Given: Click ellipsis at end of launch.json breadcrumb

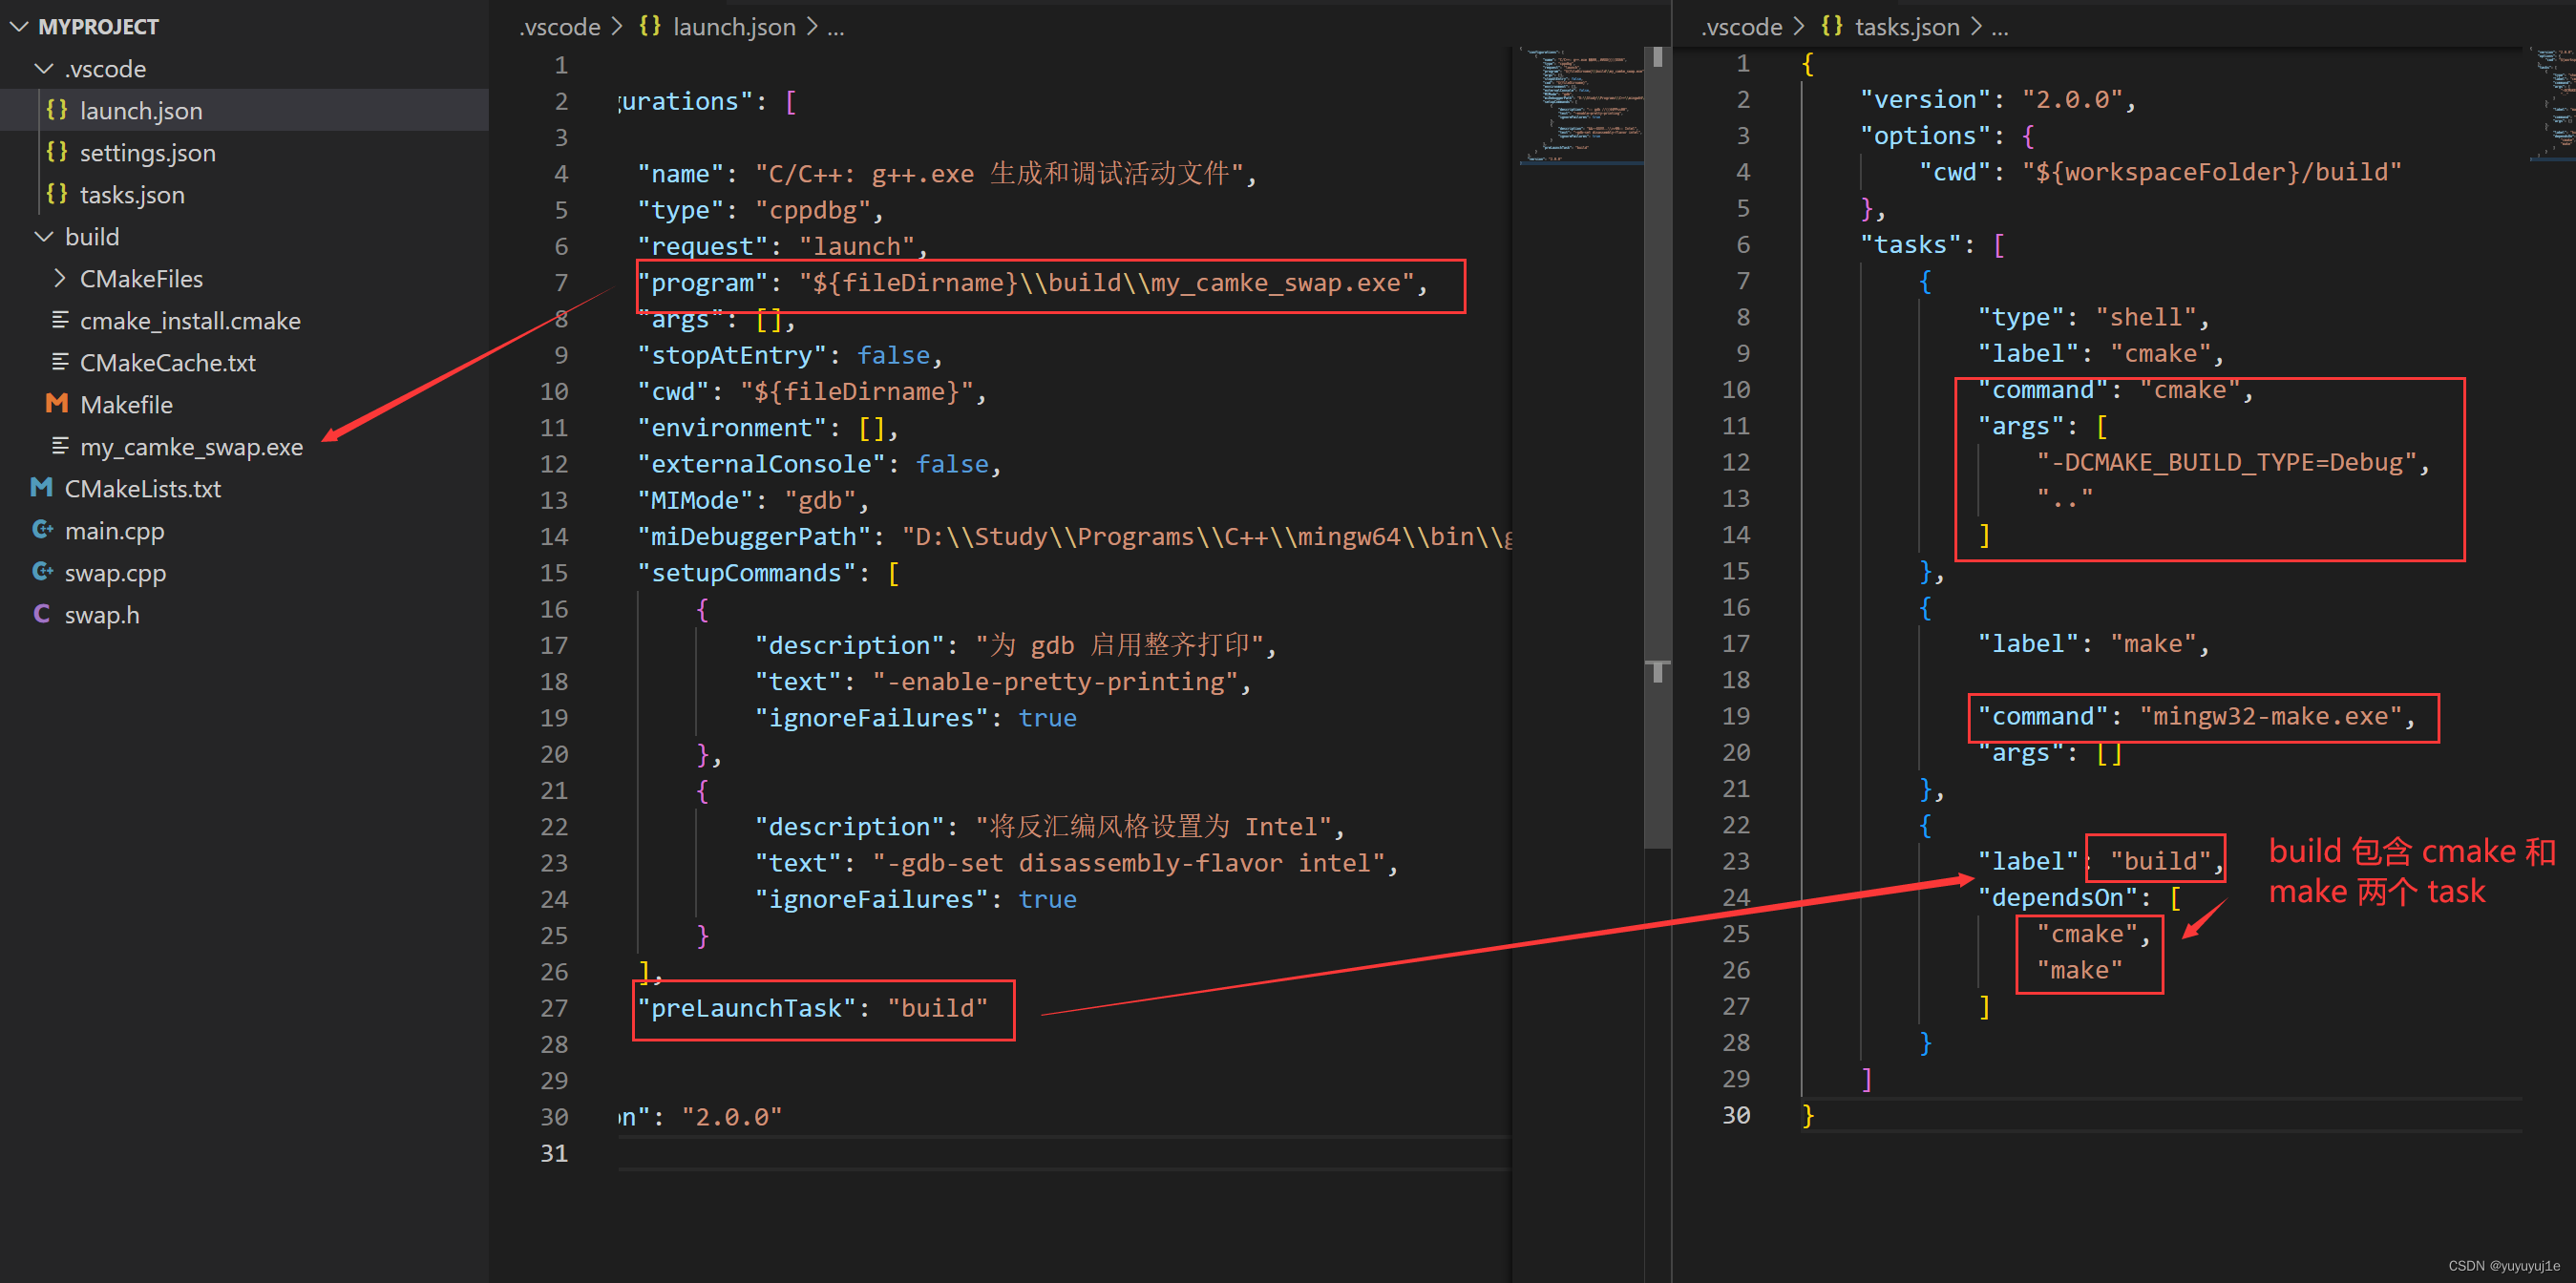Looking at the screenshot, I should [x=836, y=28].
